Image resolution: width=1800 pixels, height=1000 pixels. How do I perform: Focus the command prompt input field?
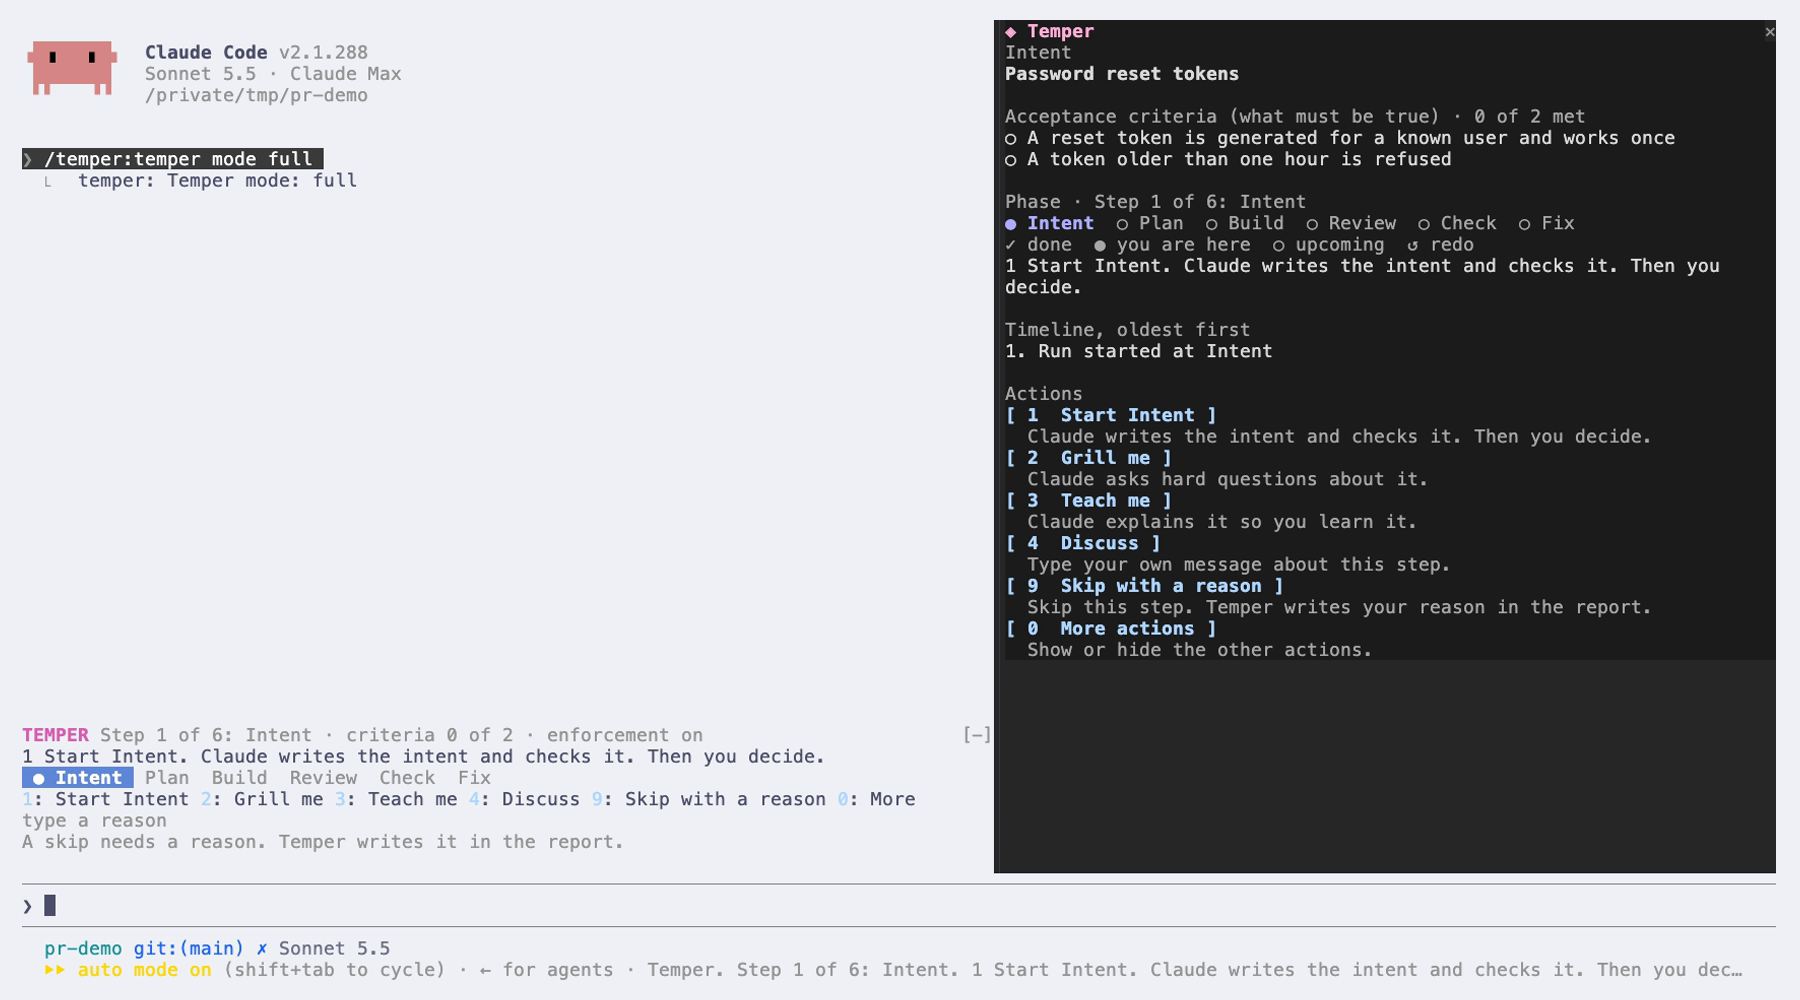click(x=899, y=906)
